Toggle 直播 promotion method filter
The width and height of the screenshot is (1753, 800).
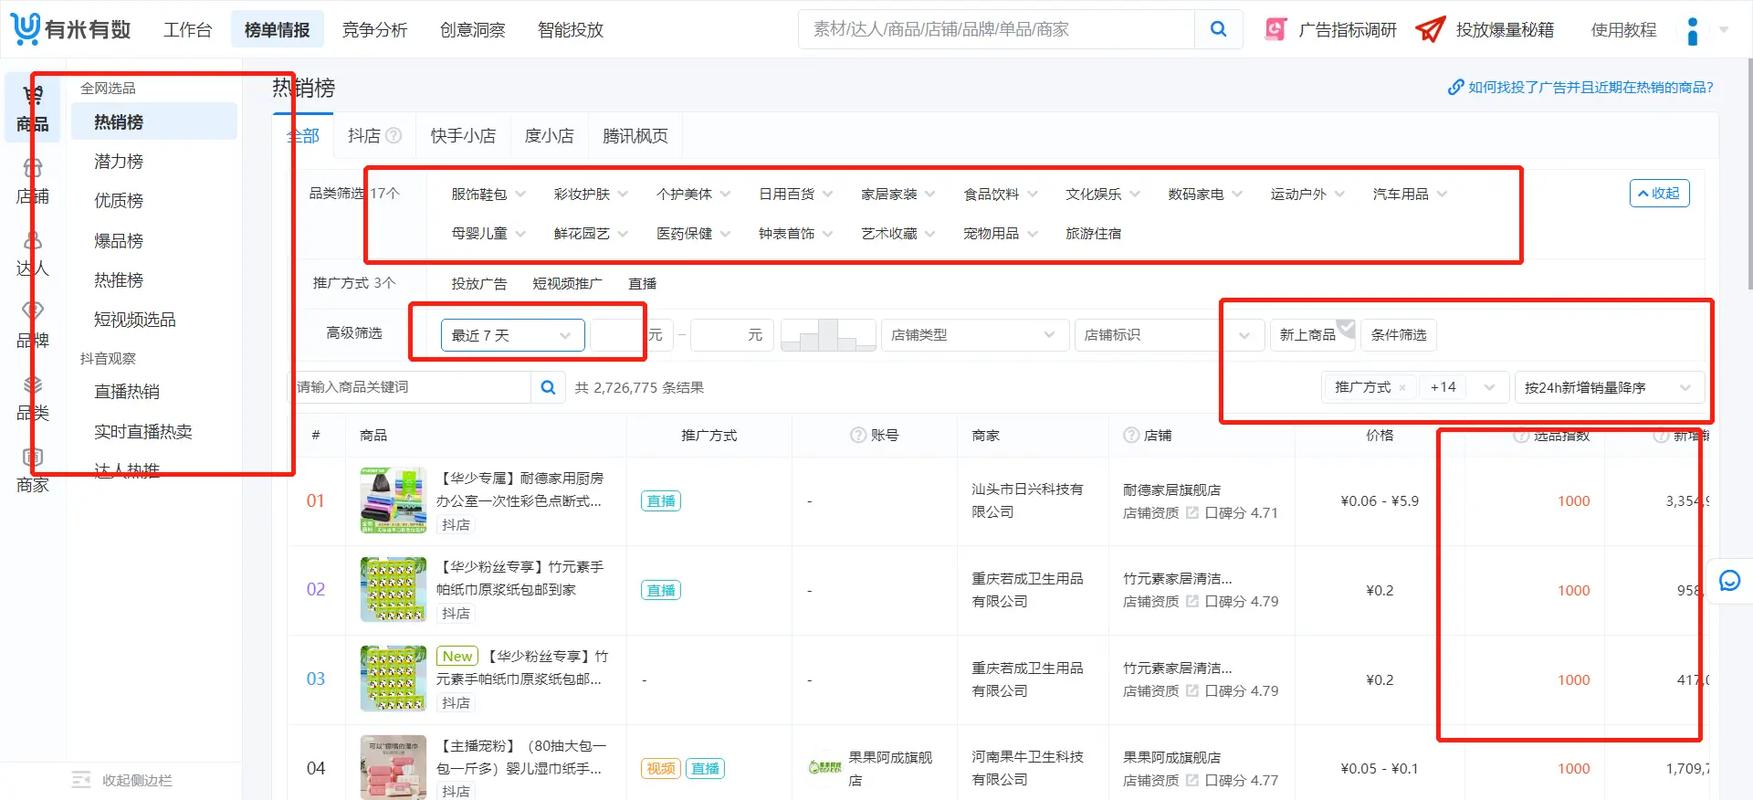642,283
